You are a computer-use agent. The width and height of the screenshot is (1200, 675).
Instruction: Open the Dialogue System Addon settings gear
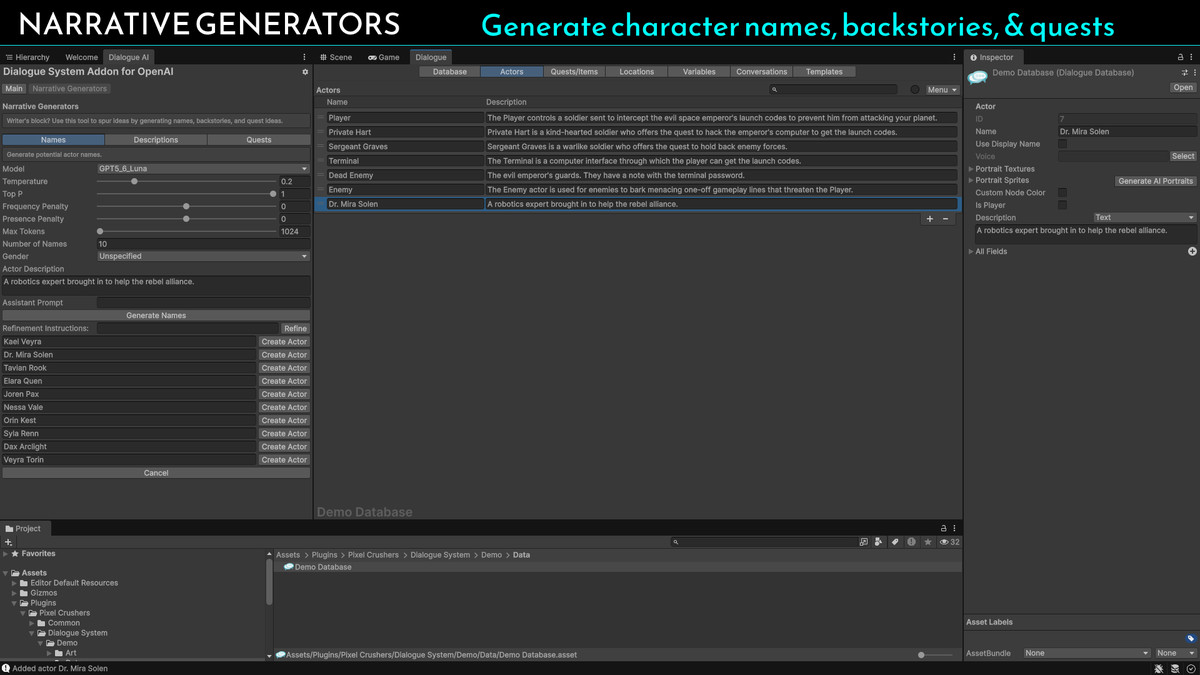pyautogui.click(x=305, y=72)
